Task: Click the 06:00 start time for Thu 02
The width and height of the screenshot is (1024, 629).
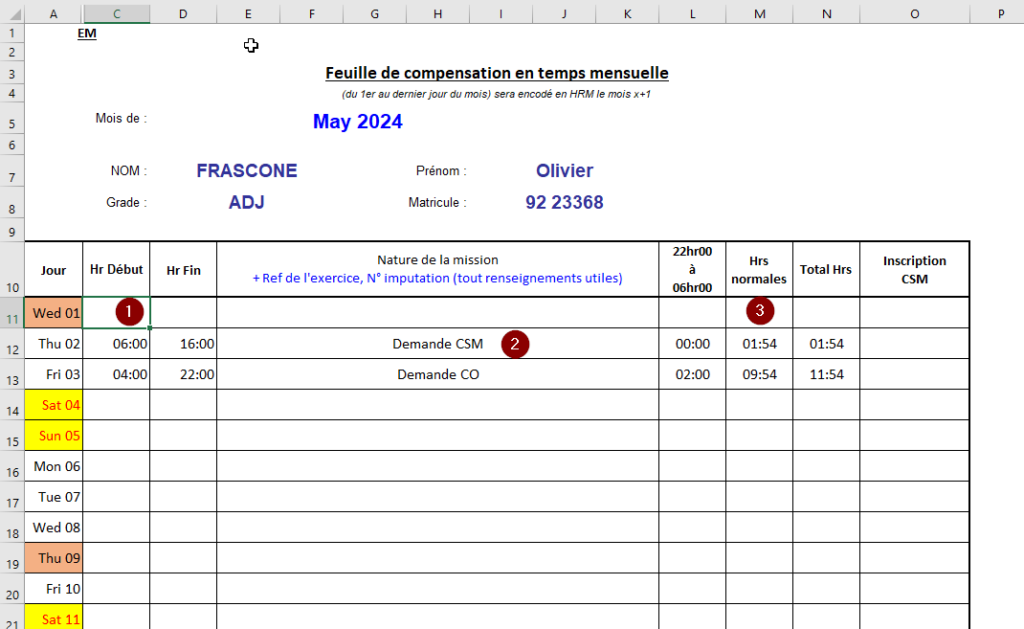Action: tap(117, 344)
